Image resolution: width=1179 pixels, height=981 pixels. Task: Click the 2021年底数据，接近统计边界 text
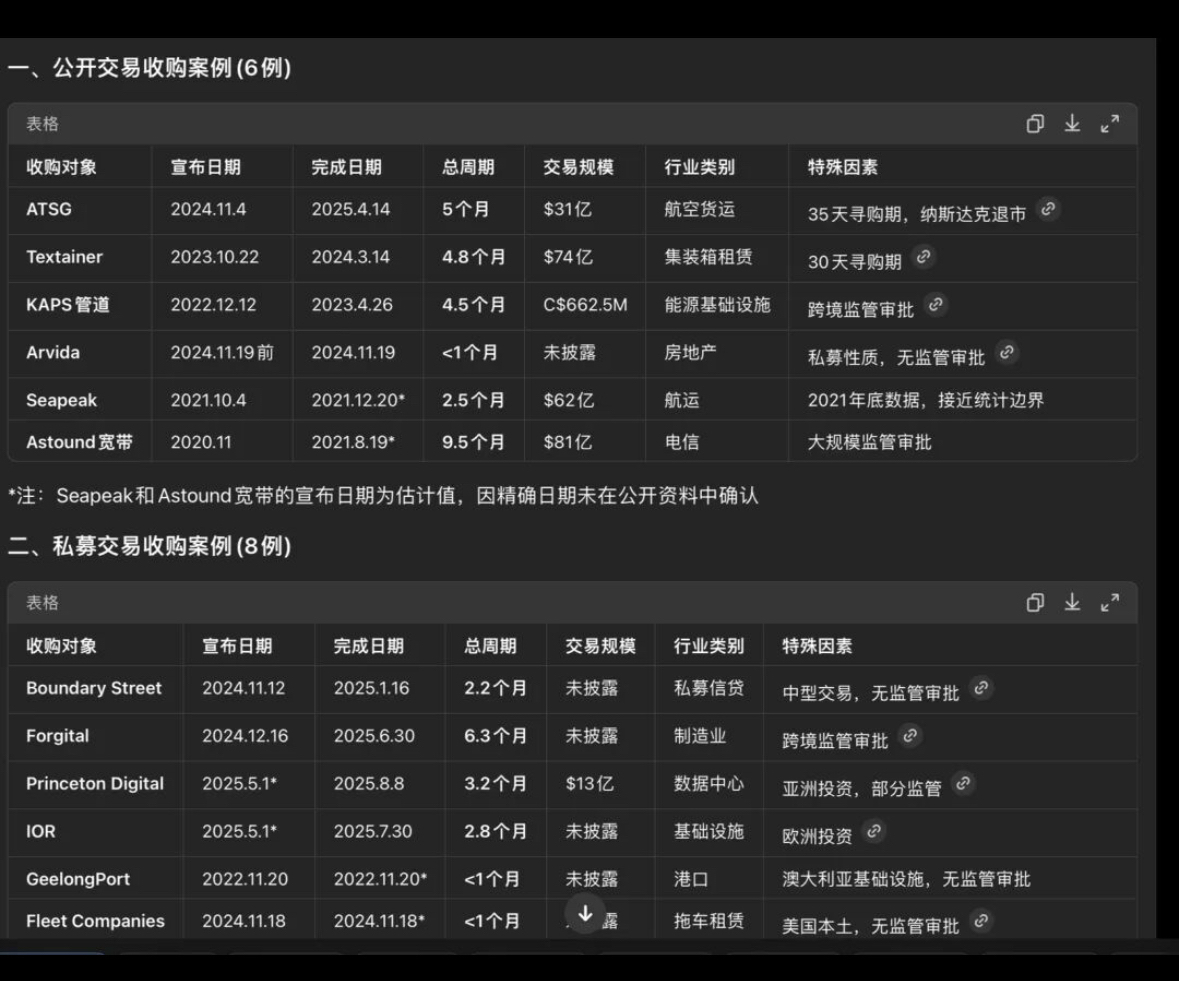point(926,401)
